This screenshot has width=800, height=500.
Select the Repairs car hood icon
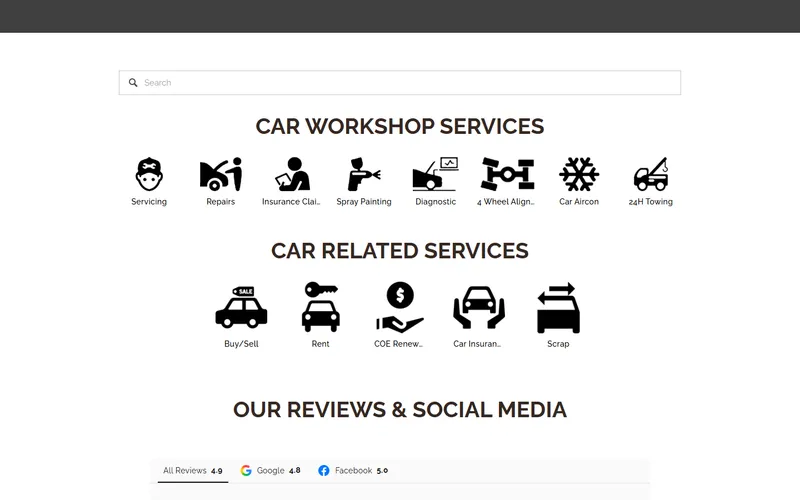tap(220, 174)
